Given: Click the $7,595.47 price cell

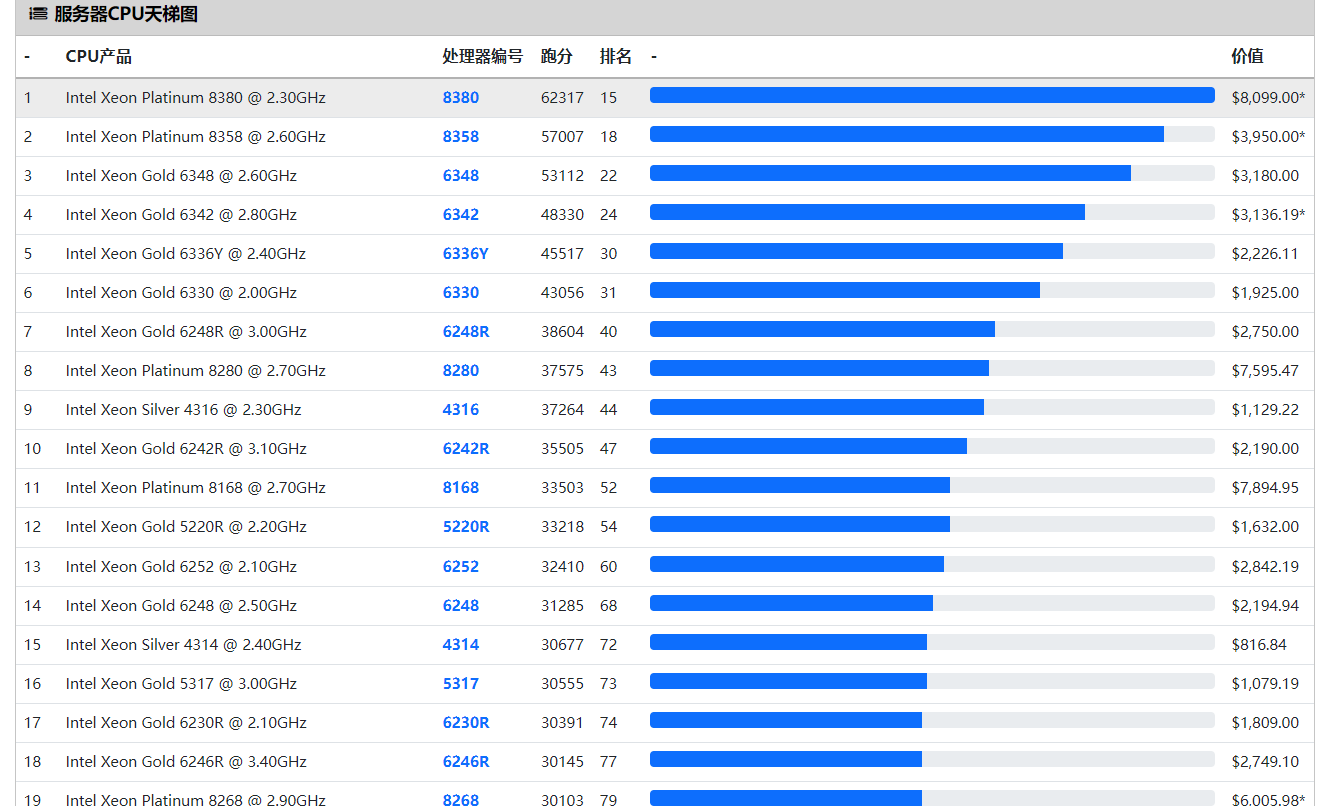Looking at the screenshot, I should pyautogui.click(x=1265, y=371).
